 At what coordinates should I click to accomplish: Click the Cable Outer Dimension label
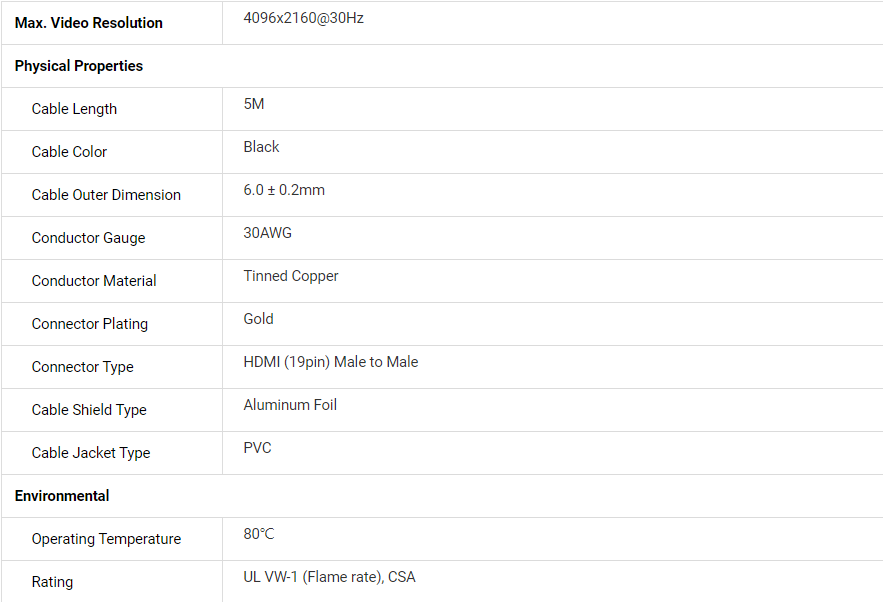pyautogui.click(x=106, y=195)
